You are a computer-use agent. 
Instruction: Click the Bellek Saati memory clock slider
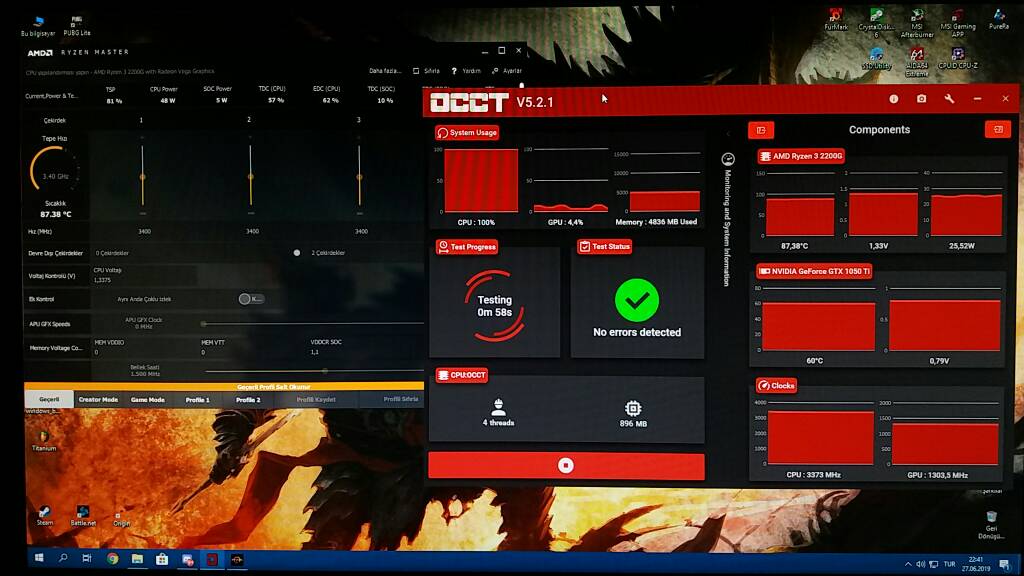[x=313, y=371]
